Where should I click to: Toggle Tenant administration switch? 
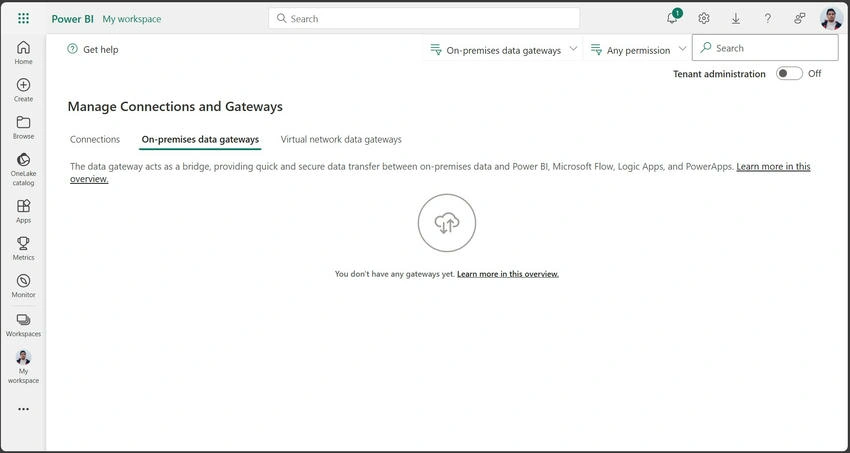coord(789,74)
